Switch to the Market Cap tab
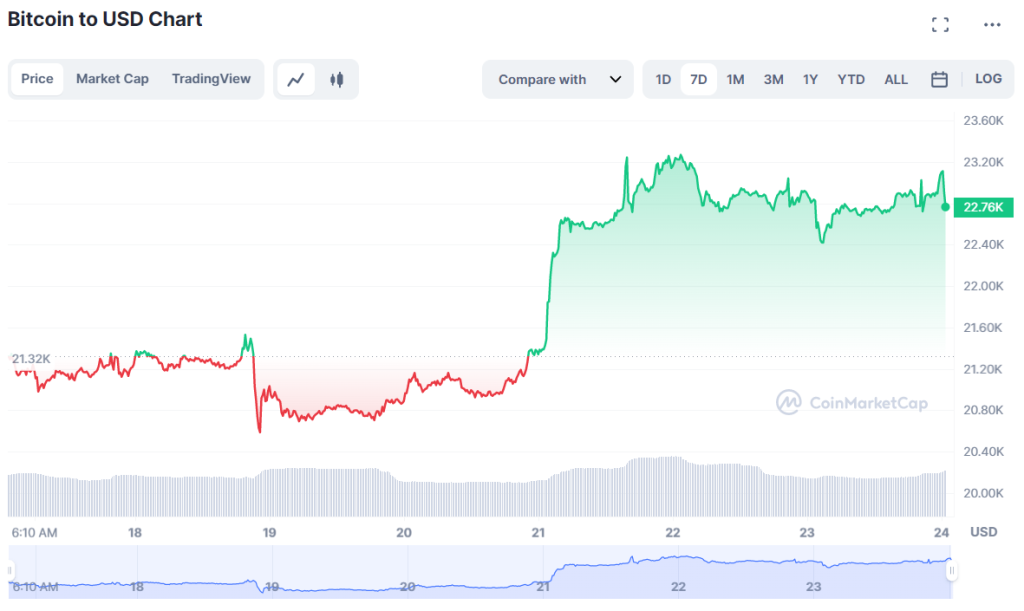The image size is (1024, 611). coord(112,78)
